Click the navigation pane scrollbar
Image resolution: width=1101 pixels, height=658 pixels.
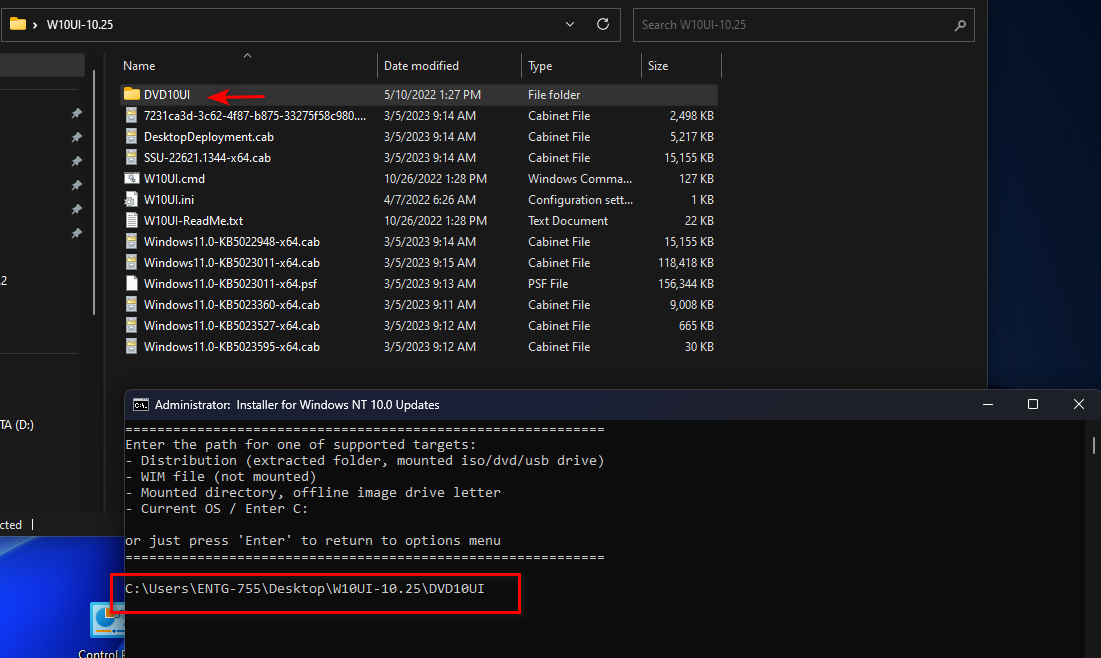pyautogui.click(x=94, y=193)
